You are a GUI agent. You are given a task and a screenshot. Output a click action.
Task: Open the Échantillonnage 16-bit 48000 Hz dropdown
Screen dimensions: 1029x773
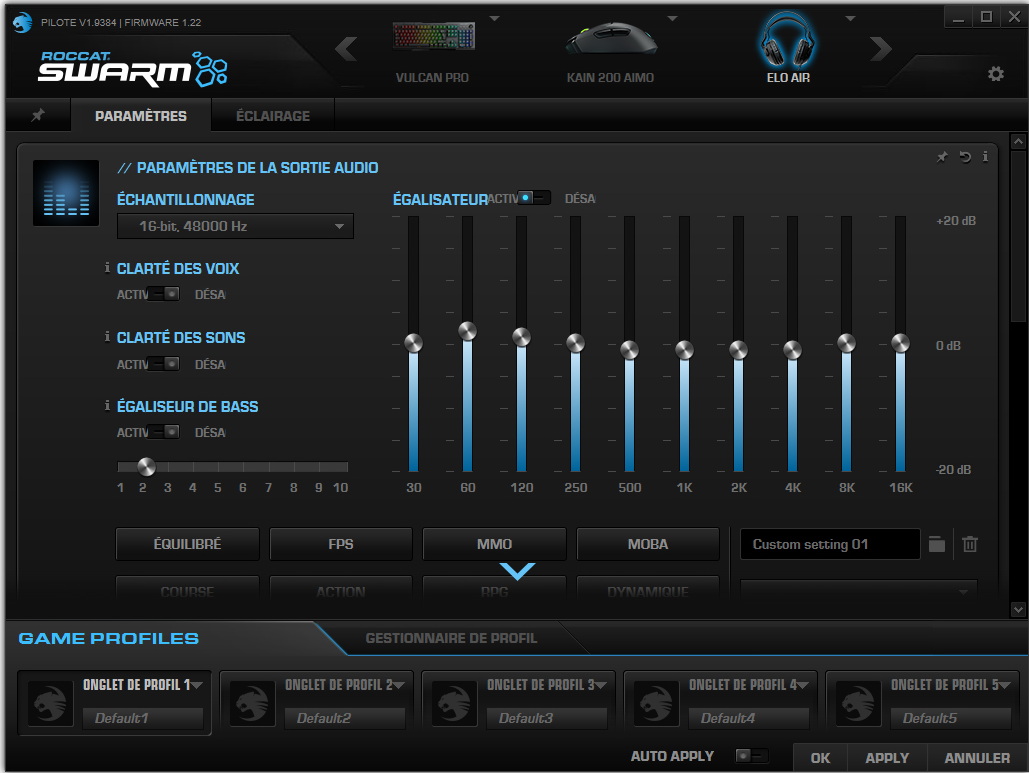[x=235, y=226]
